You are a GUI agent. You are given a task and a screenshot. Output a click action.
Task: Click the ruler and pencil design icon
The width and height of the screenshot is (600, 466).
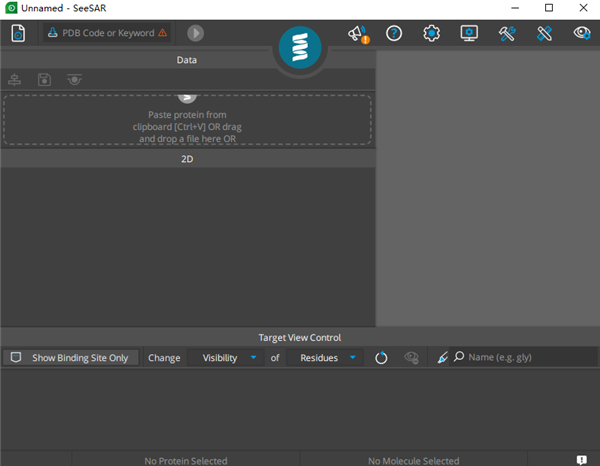544,34
